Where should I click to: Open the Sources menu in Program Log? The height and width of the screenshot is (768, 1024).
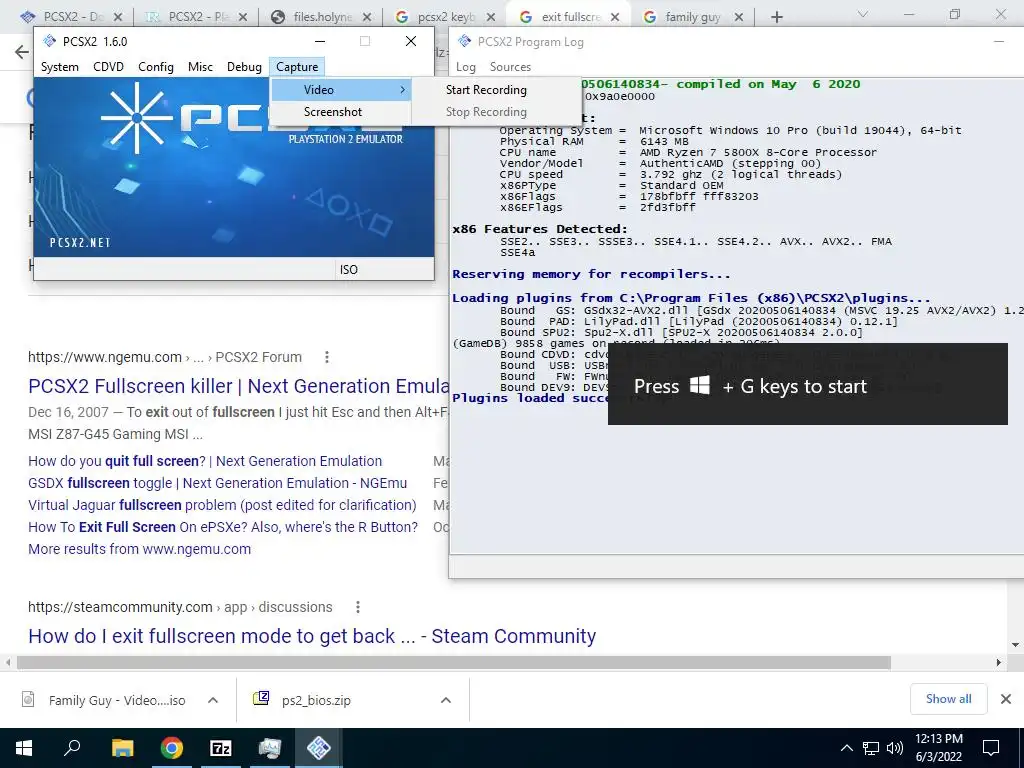point(510,67)
